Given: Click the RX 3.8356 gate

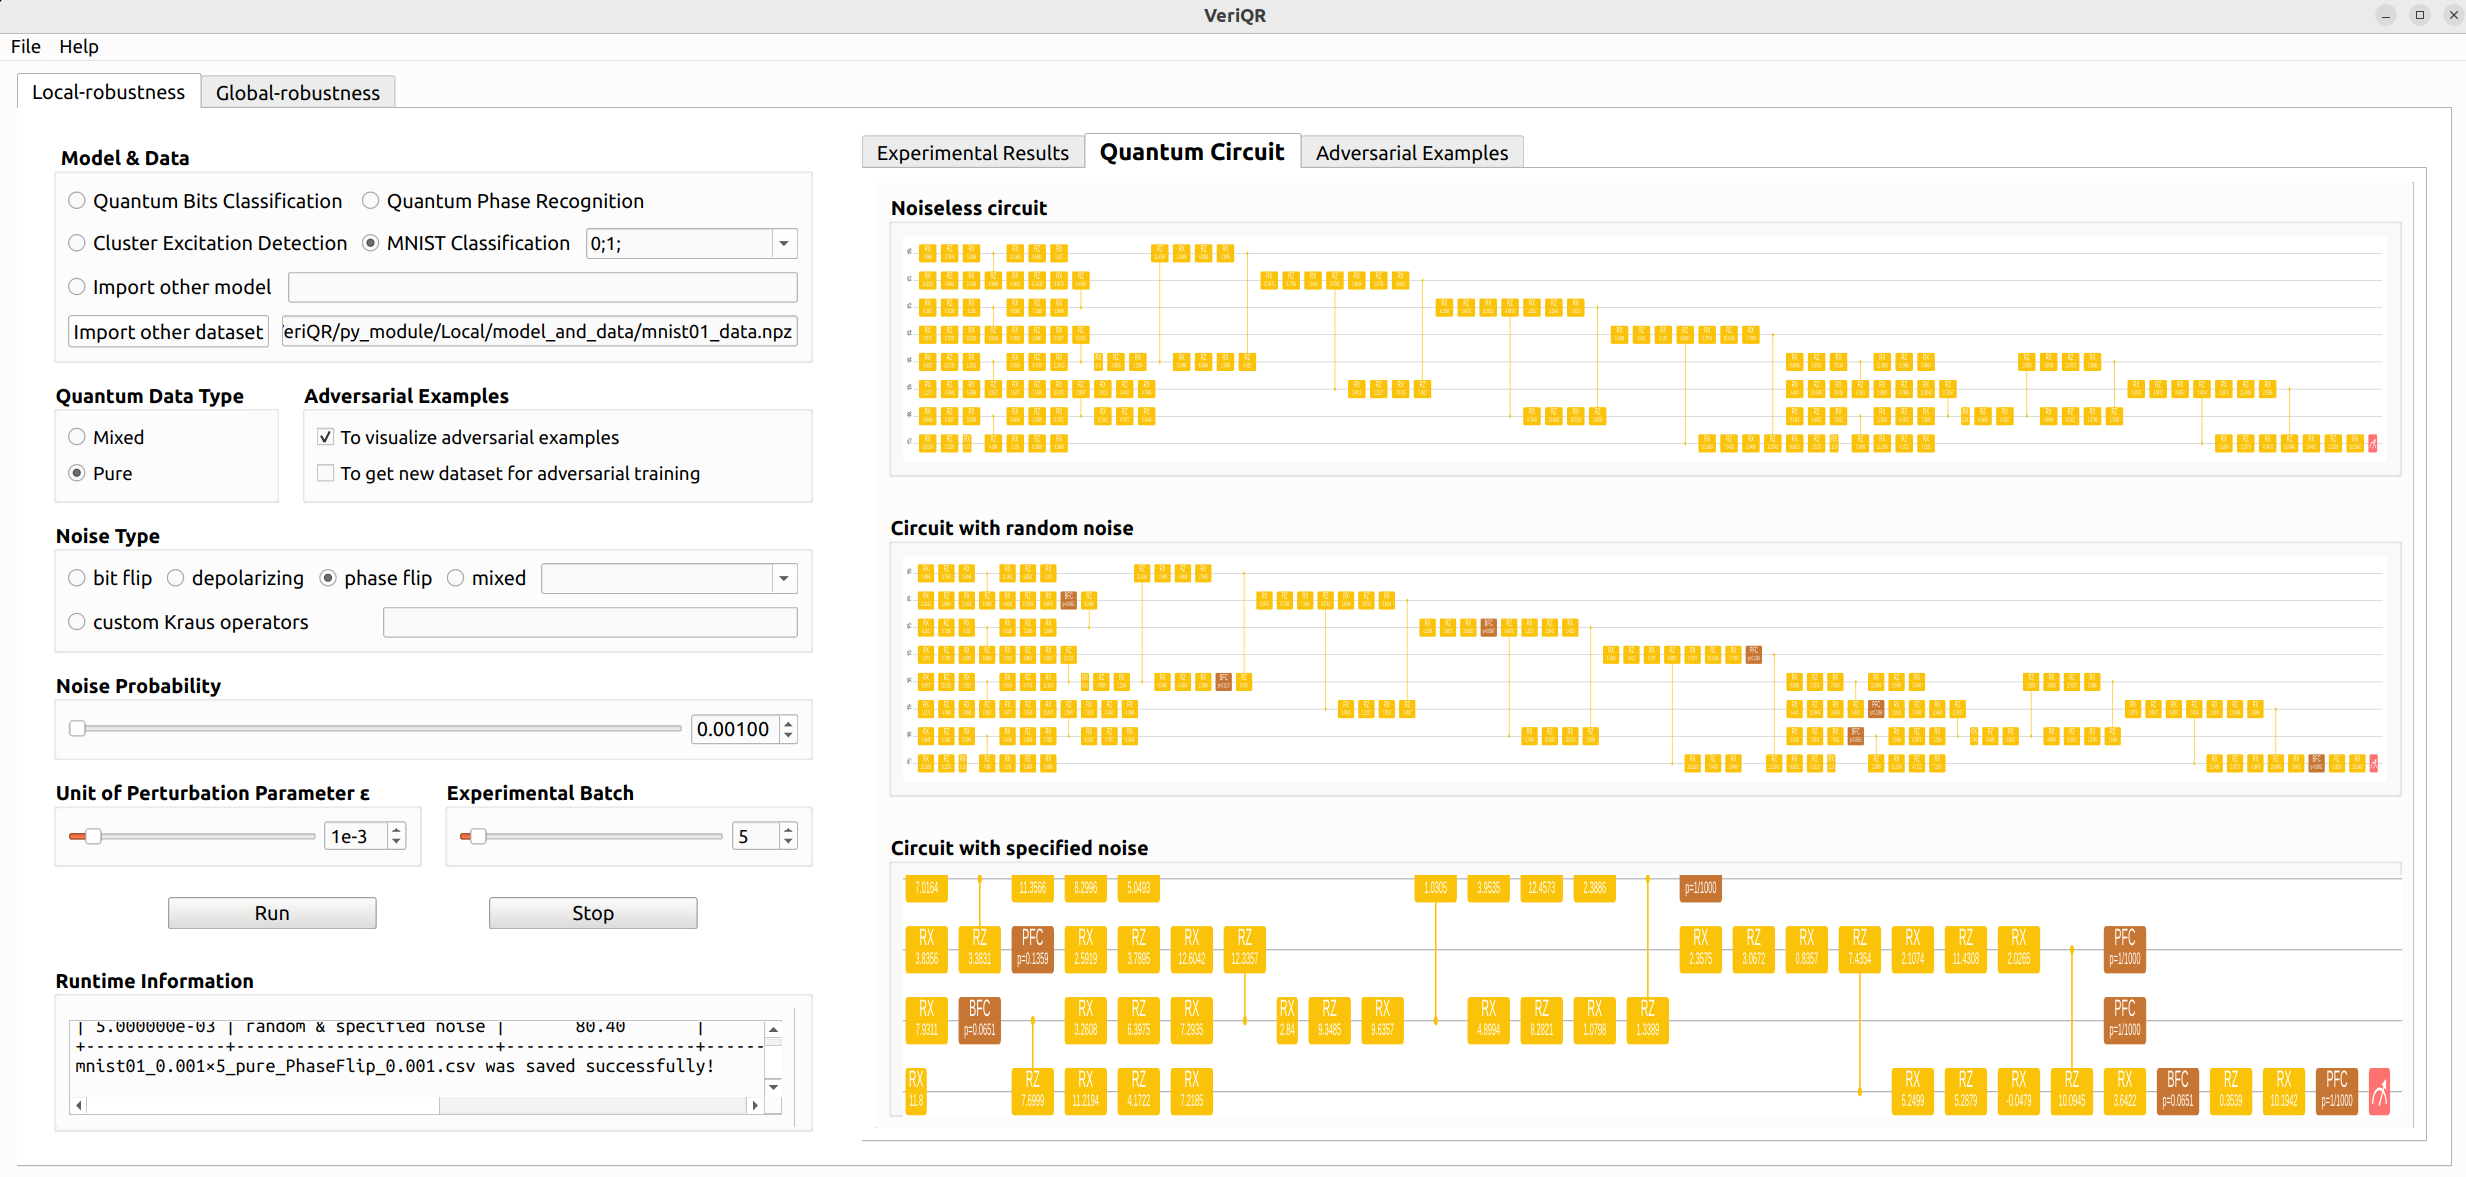Looking at the screenshot, I should click(926, 948).
